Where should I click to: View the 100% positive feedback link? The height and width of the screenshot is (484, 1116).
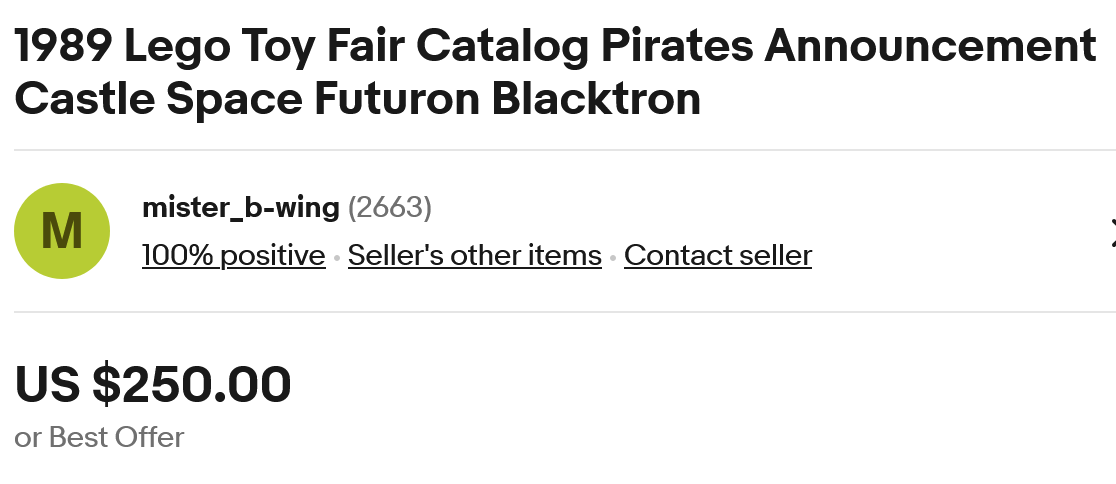233,256
